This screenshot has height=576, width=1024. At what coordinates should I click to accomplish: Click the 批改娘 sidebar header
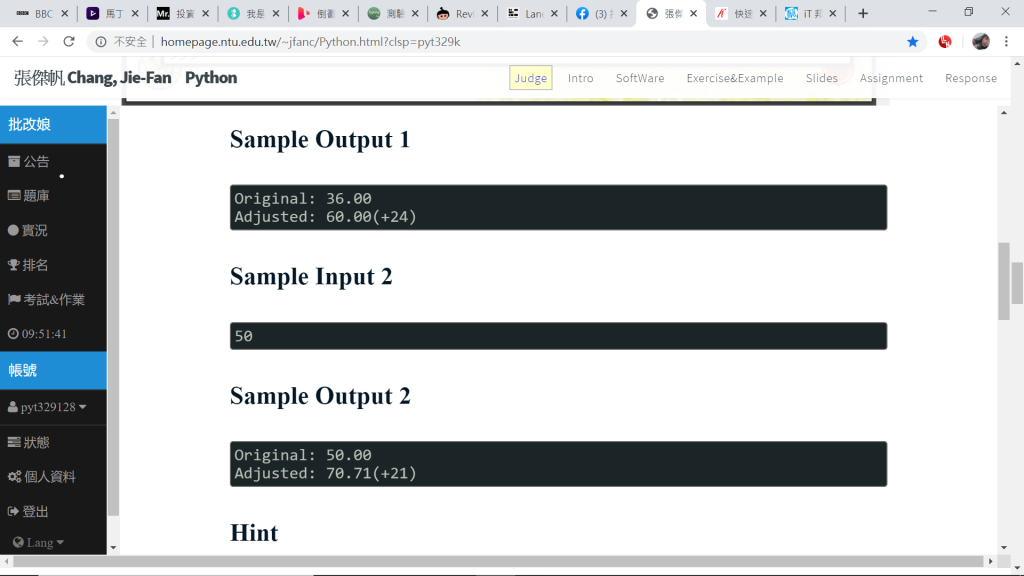pos(53,124)
